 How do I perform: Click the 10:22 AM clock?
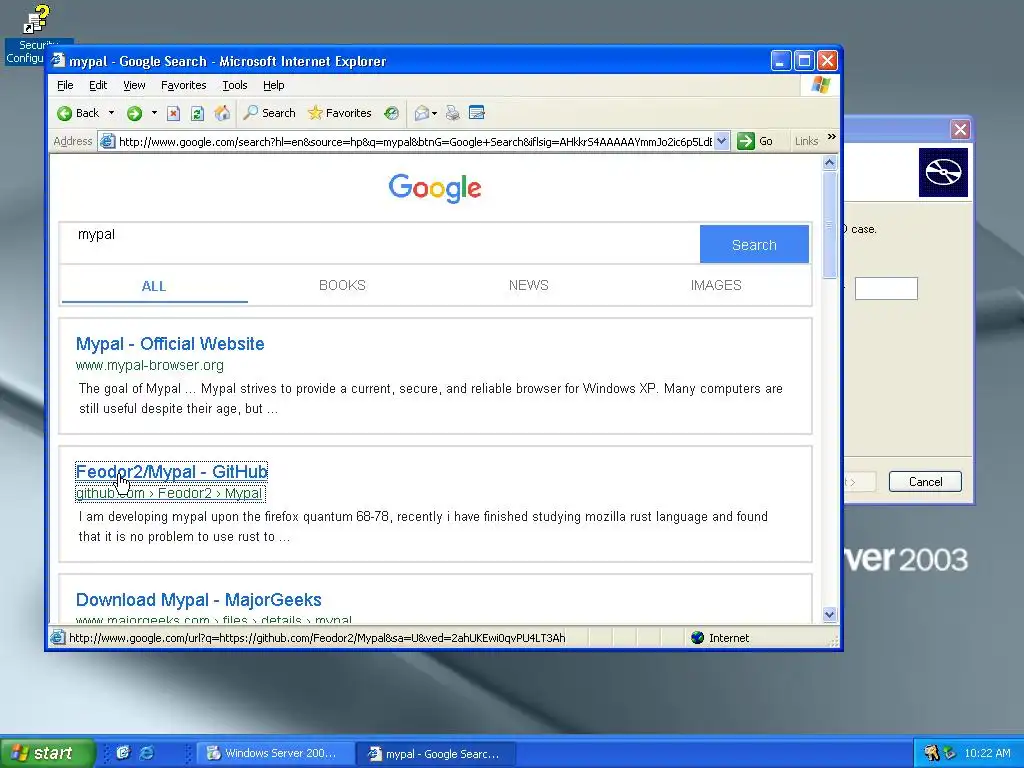tap(987, 753)
